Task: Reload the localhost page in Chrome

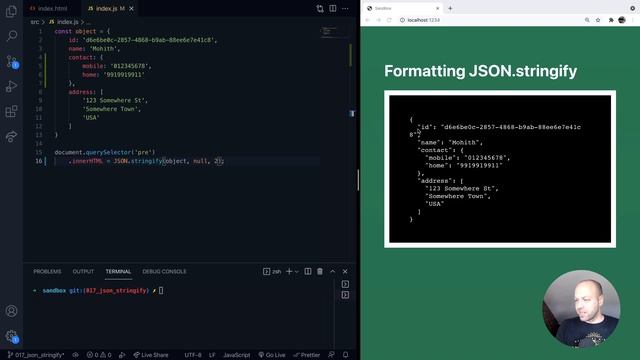Action: coord(389,20)
